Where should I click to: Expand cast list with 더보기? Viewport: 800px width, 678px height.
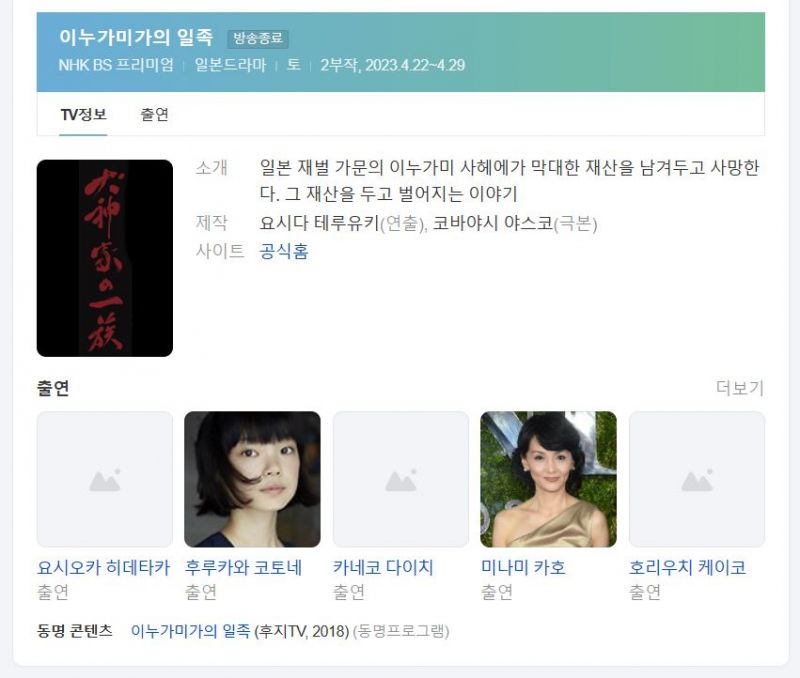740,388
